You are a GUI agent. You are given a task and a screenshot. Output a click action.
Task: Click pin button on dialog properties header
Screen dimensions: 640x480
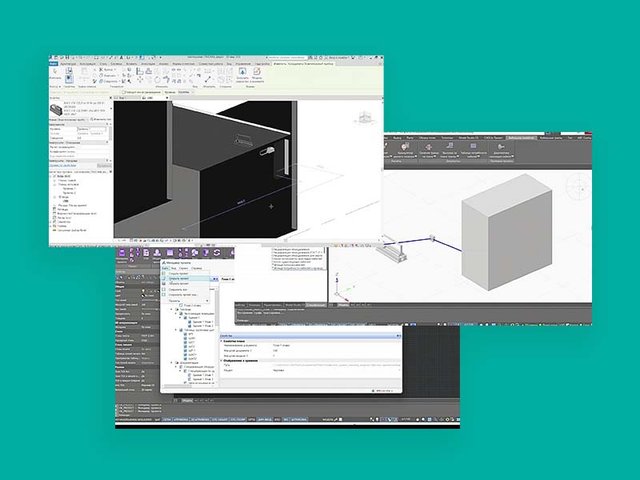click(399, 336)
